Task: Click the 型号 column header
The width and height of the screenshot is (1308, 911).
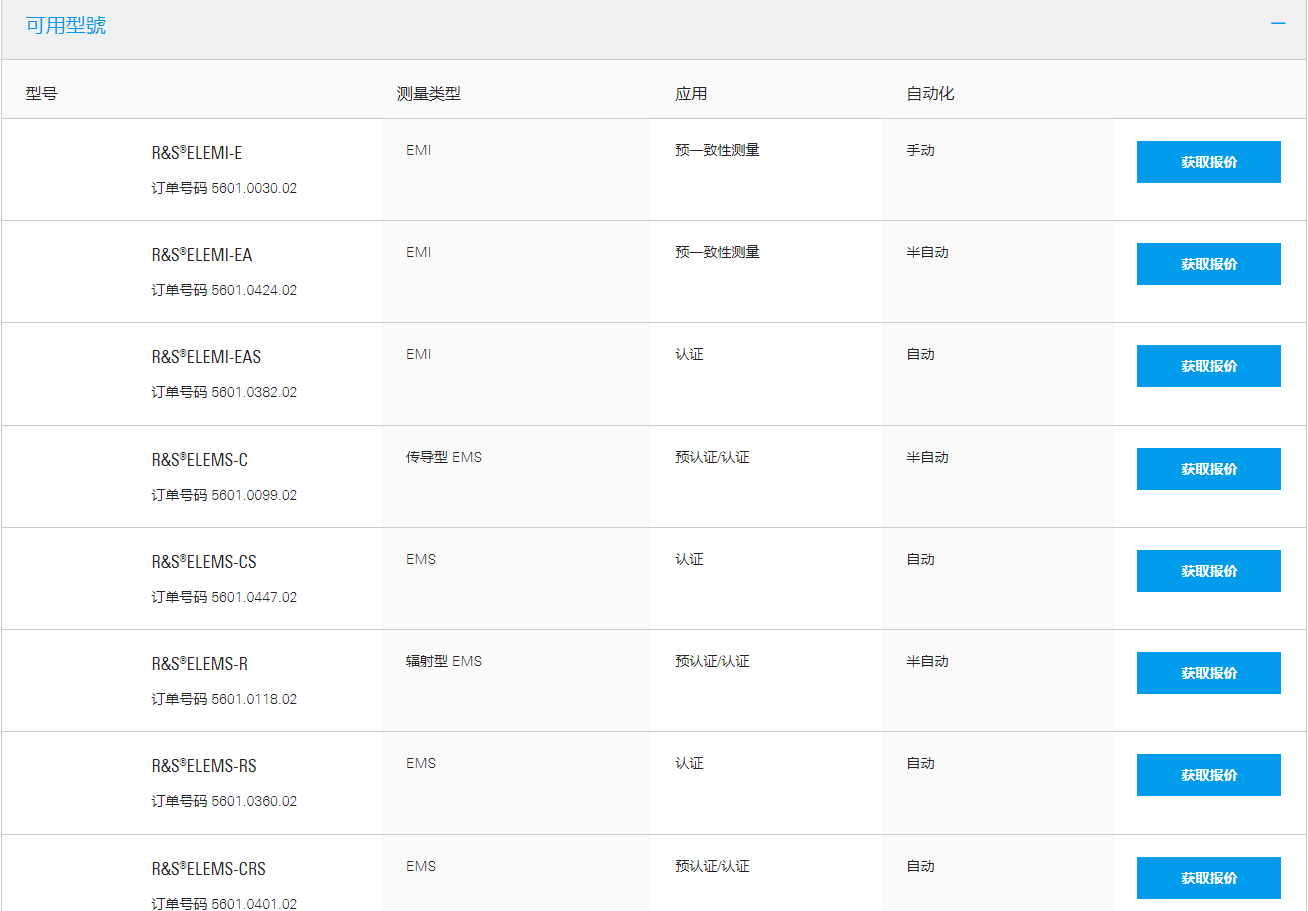Action: click(x=41, y=93)
